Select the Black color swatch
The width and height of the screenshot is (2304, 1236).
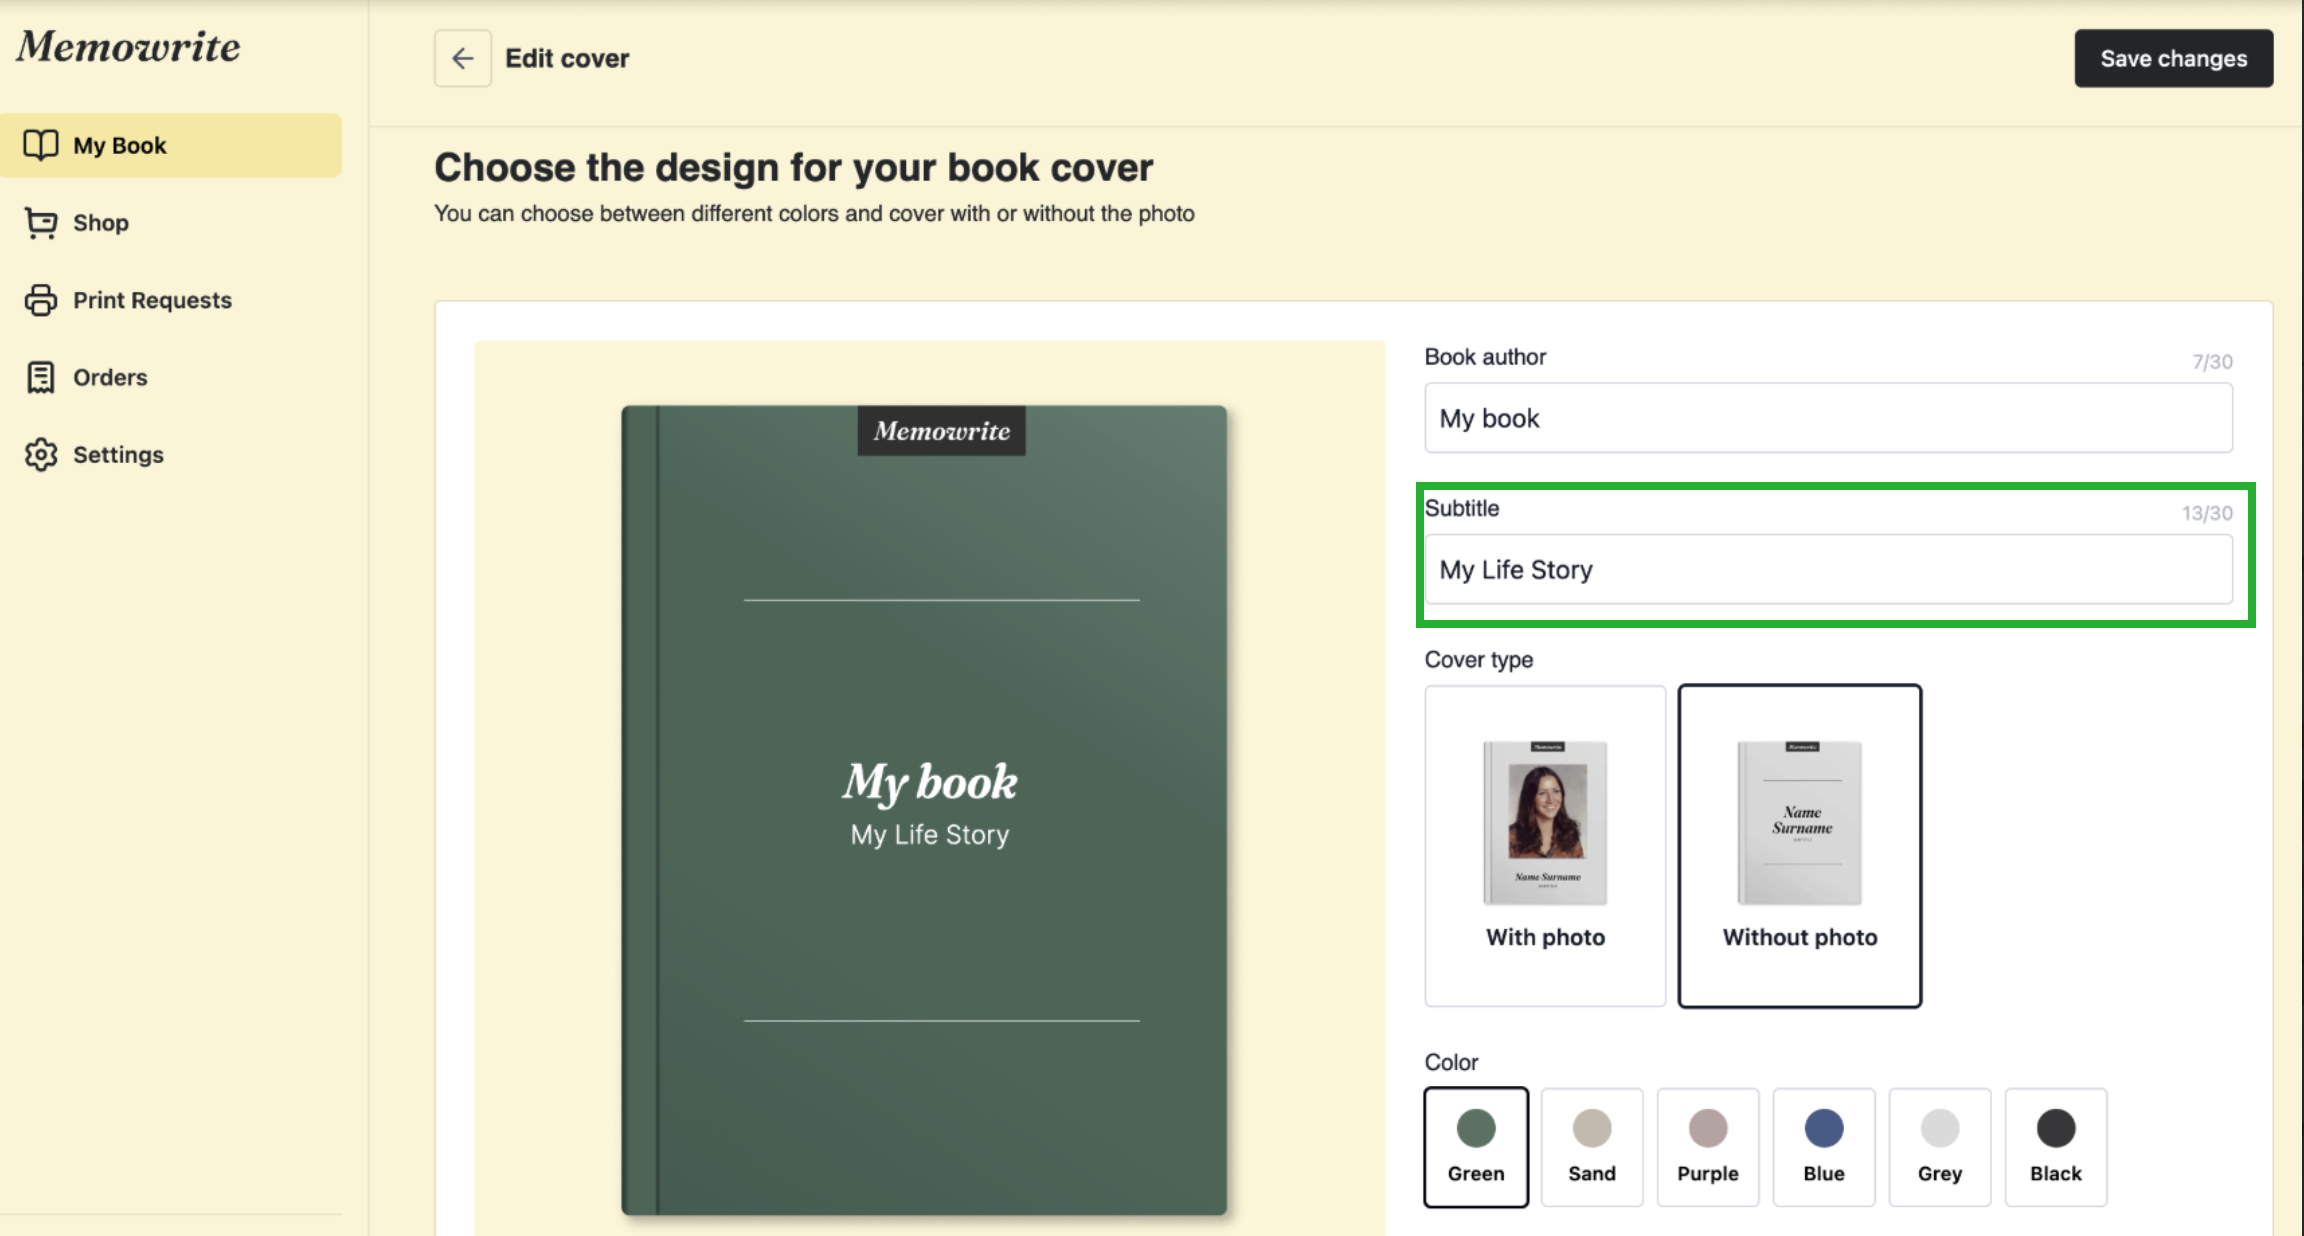tap(2055, 1146)
